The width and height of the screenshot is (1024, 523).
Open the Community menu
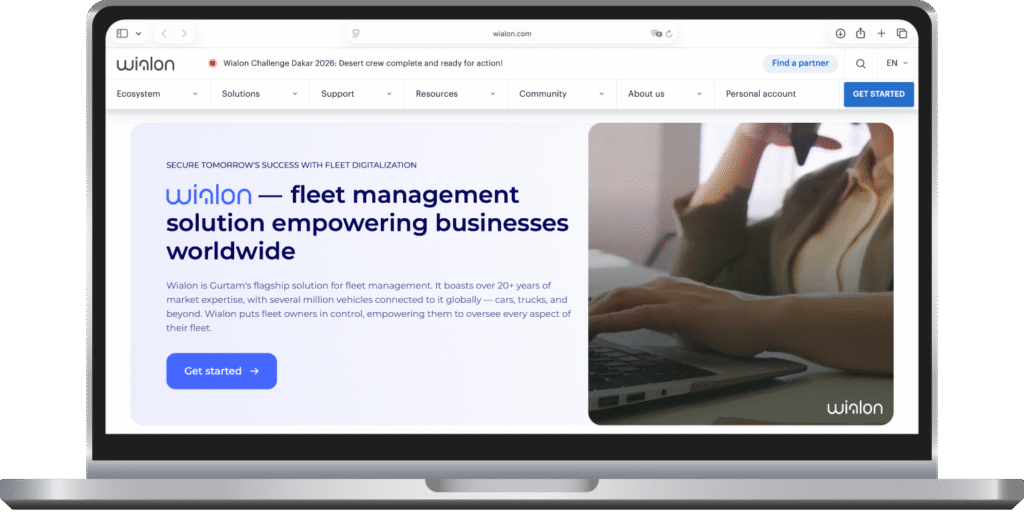[561, 94]
